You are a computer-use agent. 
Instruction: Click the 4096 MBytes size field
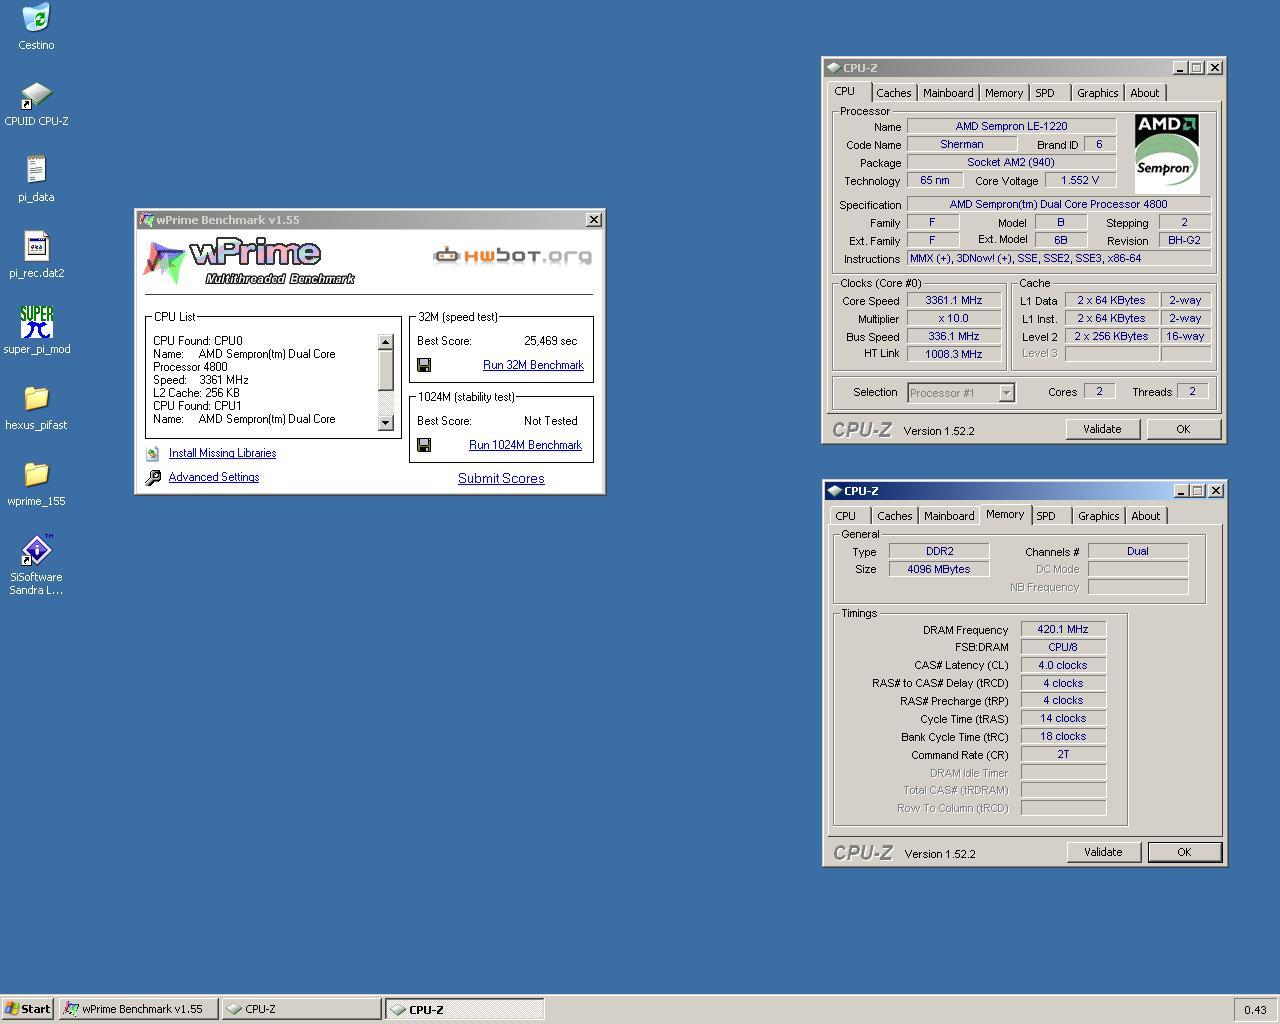[939, 569]
